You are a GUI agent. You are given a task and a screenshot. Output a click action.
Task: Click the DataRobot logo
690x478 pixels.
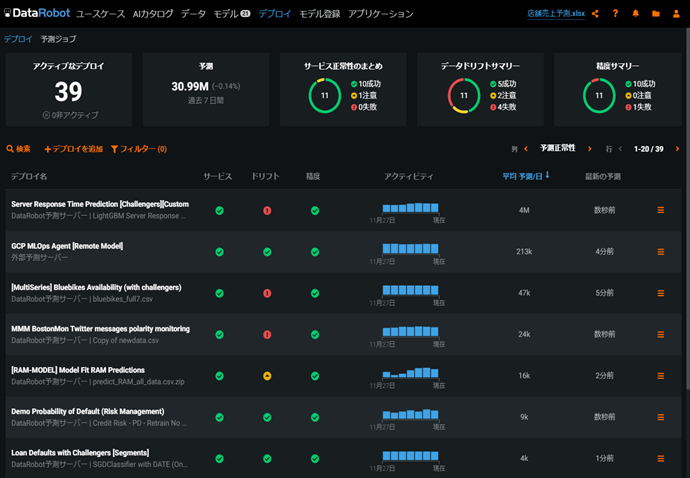coord(37,13)
